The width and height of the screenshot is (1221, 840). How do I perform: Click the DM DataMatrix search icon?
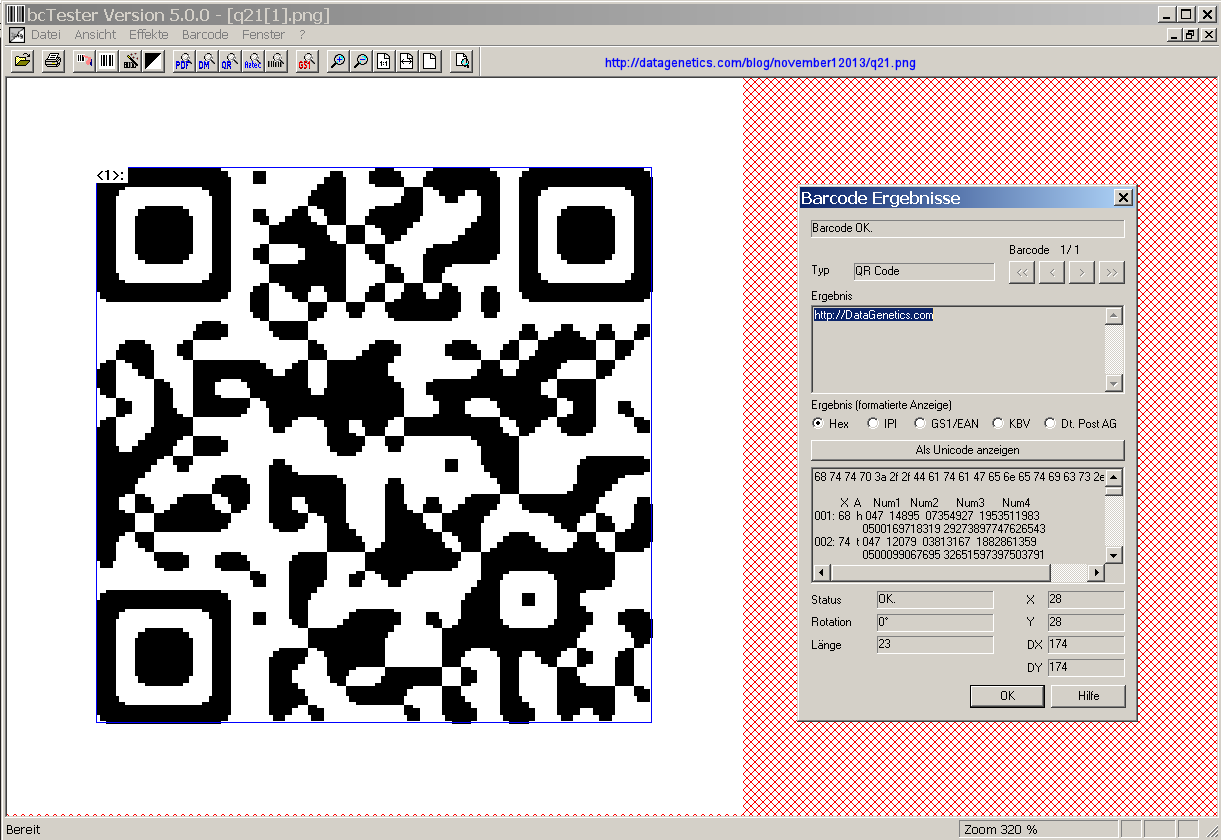pyautogui.click(x=206, y=62)
